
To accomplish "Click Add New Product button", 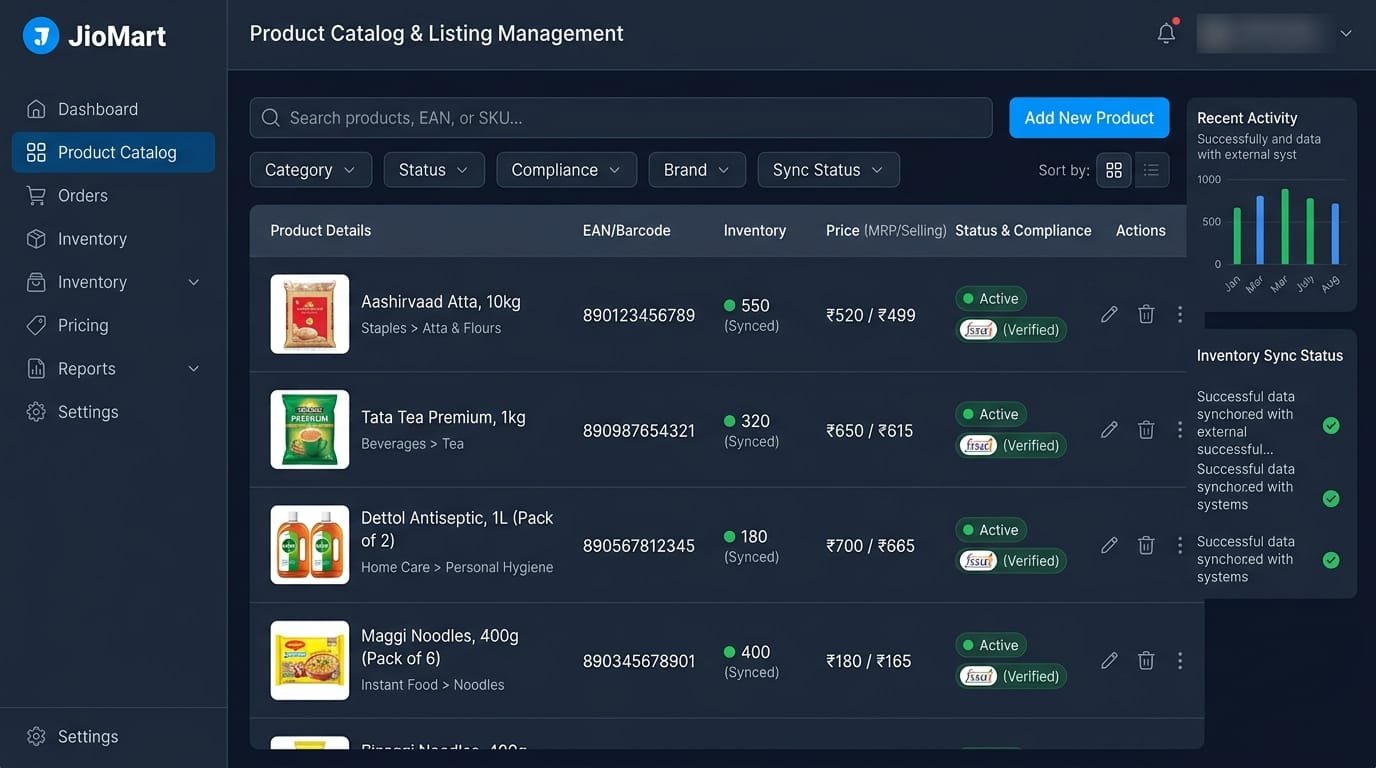I will click(x=1089, y=118).
